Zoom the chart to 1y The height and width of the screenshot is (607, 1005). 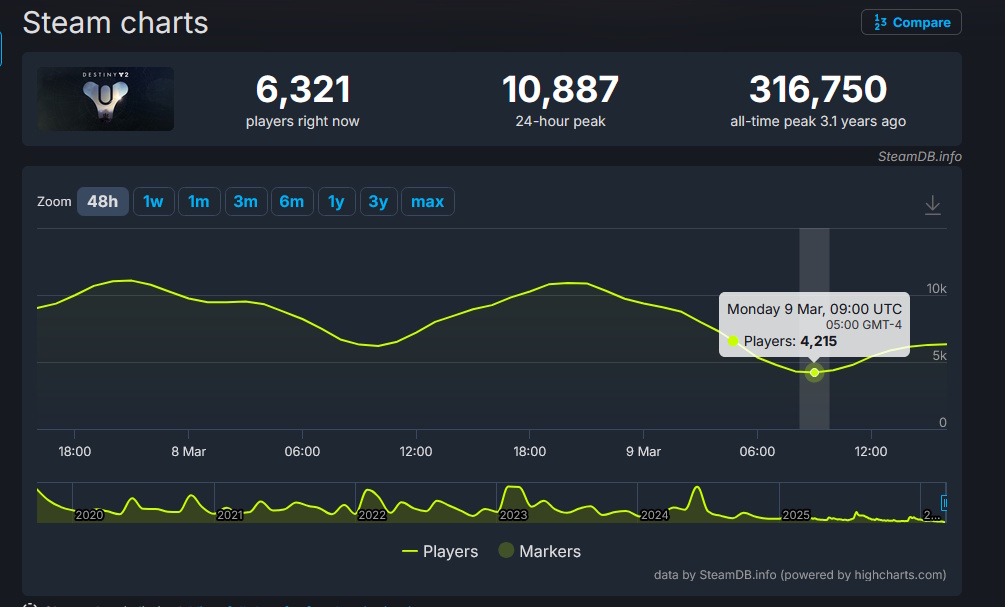336,202
